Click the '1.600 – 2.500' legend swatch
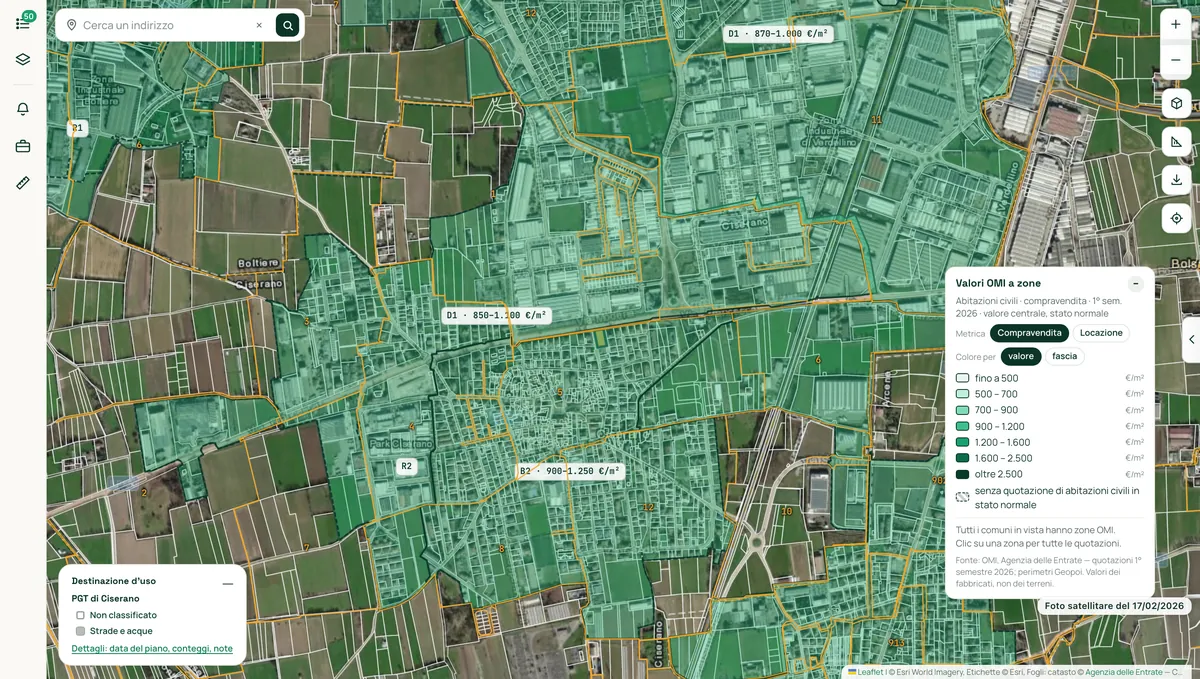 pyautogui.click(x=962, y=458)
